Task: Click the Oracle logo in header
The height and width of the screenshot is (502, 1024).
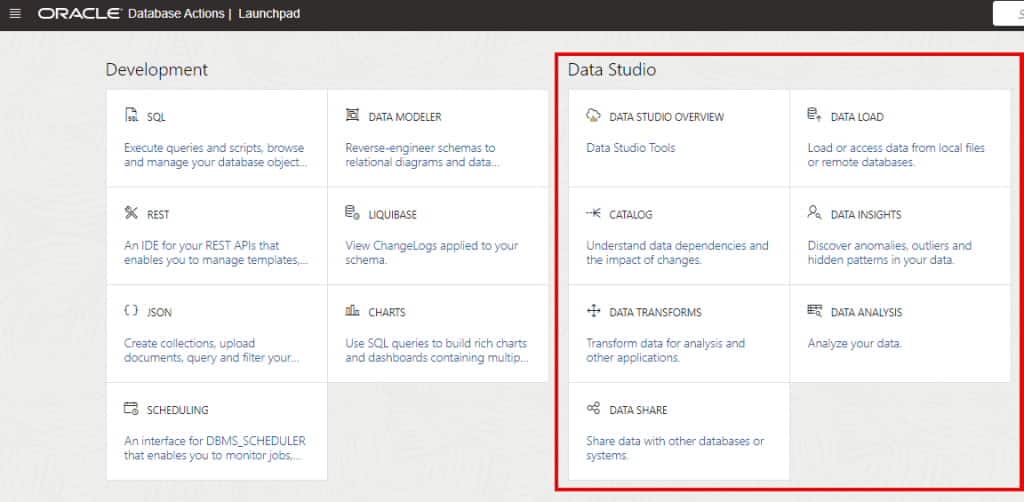Action: pos(80,14)
